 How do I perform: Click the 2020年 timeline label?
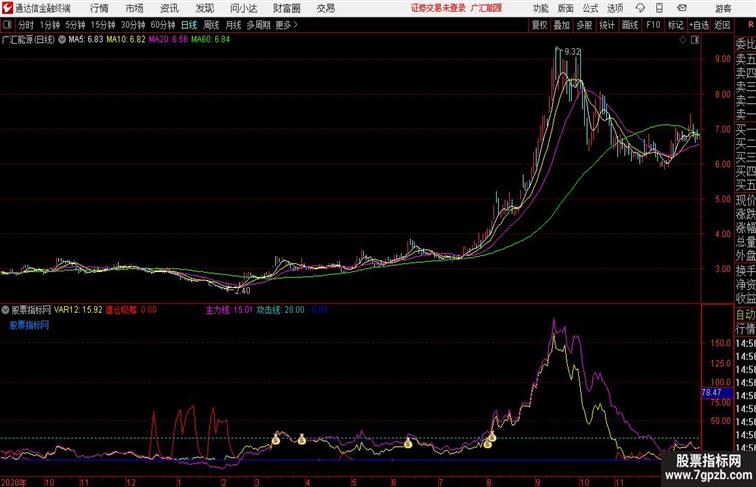[14, 482]
